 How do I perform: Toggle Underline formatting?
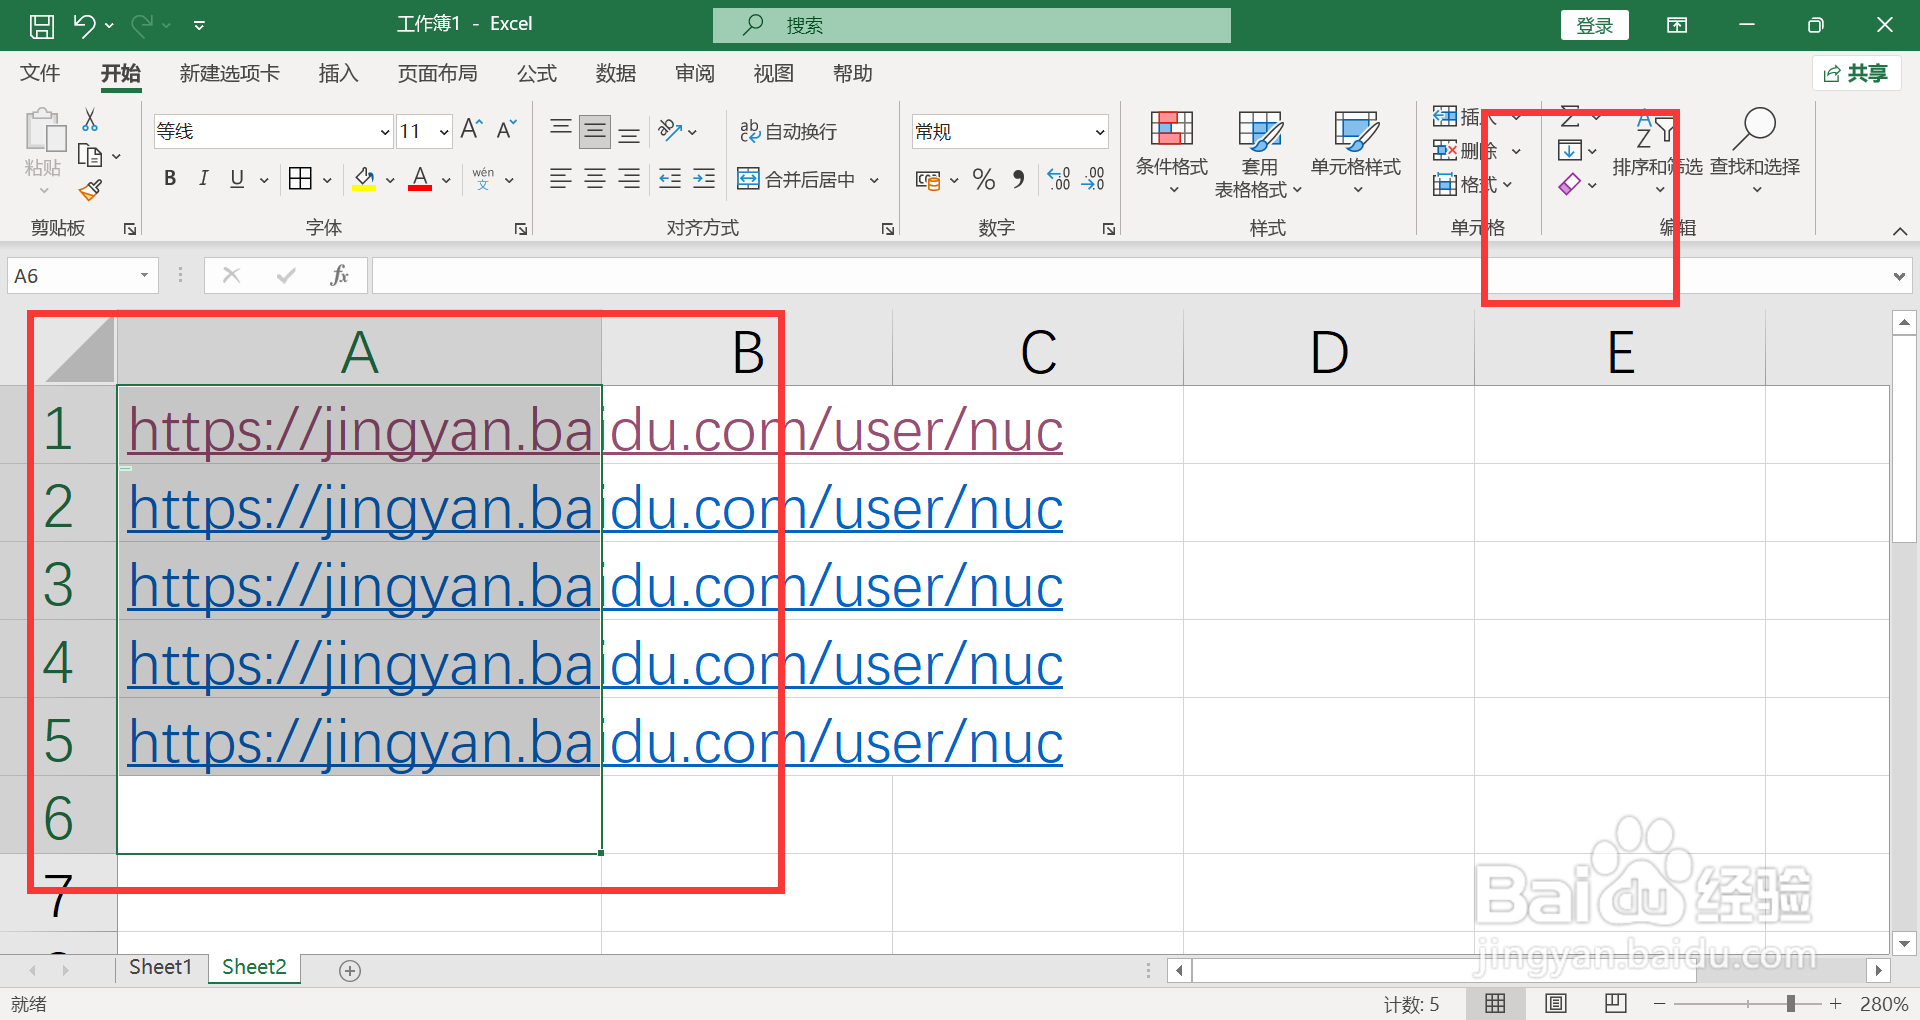pos(237,179)
